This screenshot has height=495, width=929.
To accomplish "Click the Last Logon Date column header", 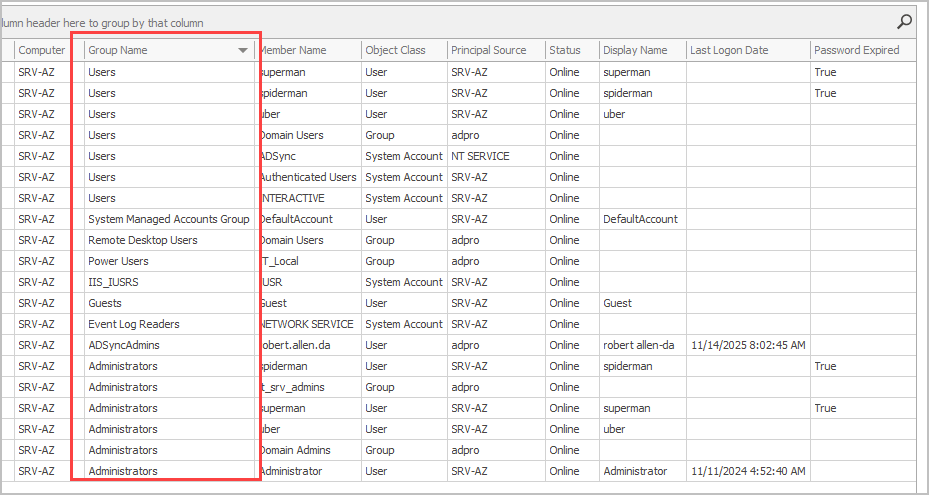I will coord(729,50).
